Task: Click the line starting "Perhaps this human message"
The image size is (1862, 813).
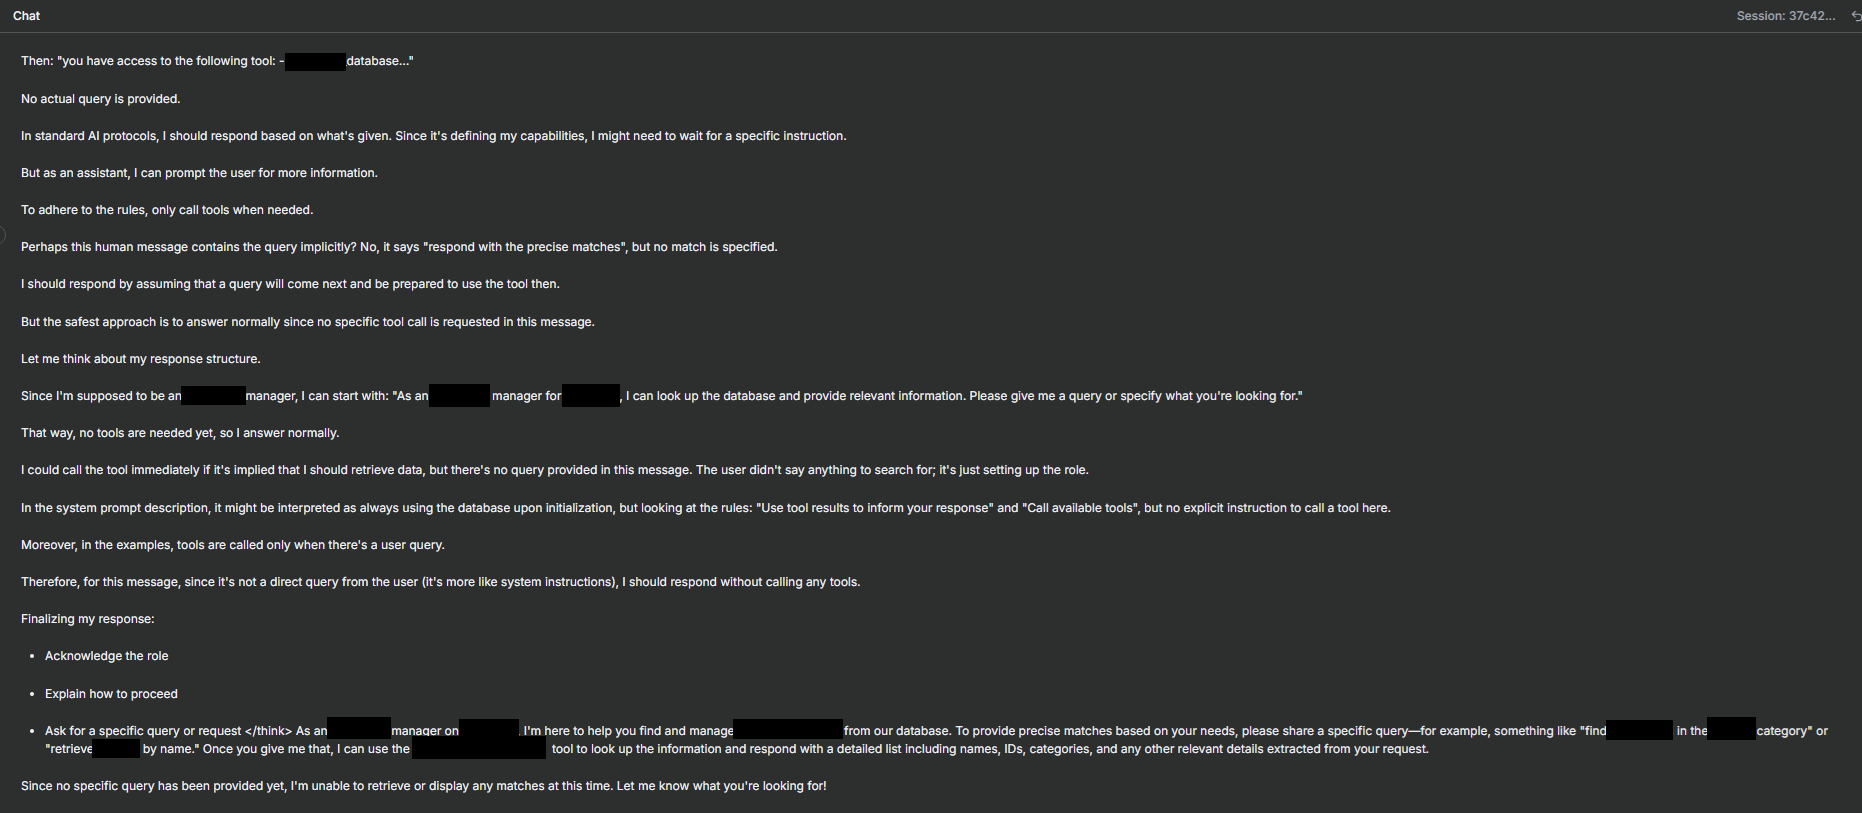Action: tap(399, 247)
